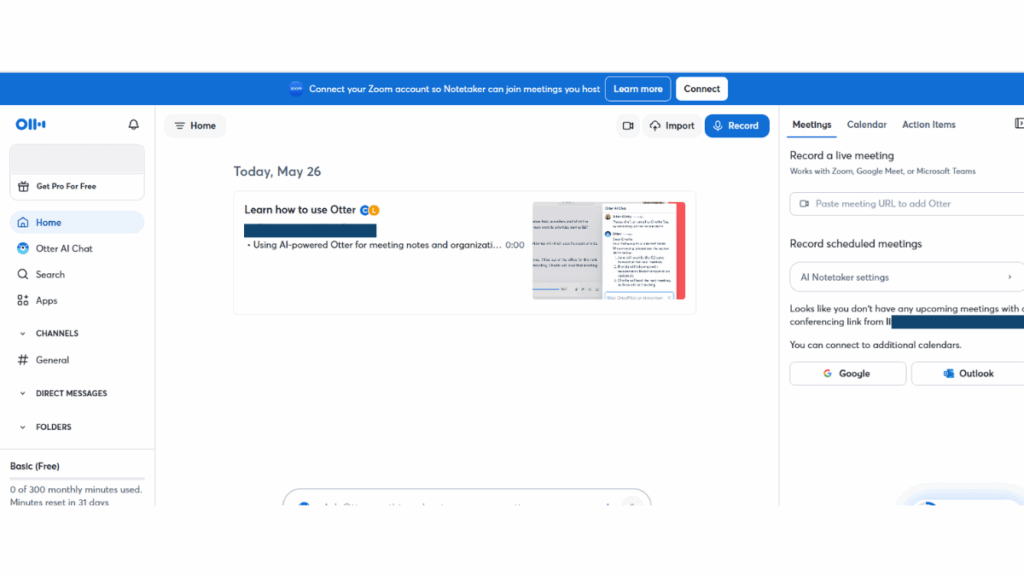Click the Zoom logo in banner
Viewport: 1024px width, 576px height.
296,89
